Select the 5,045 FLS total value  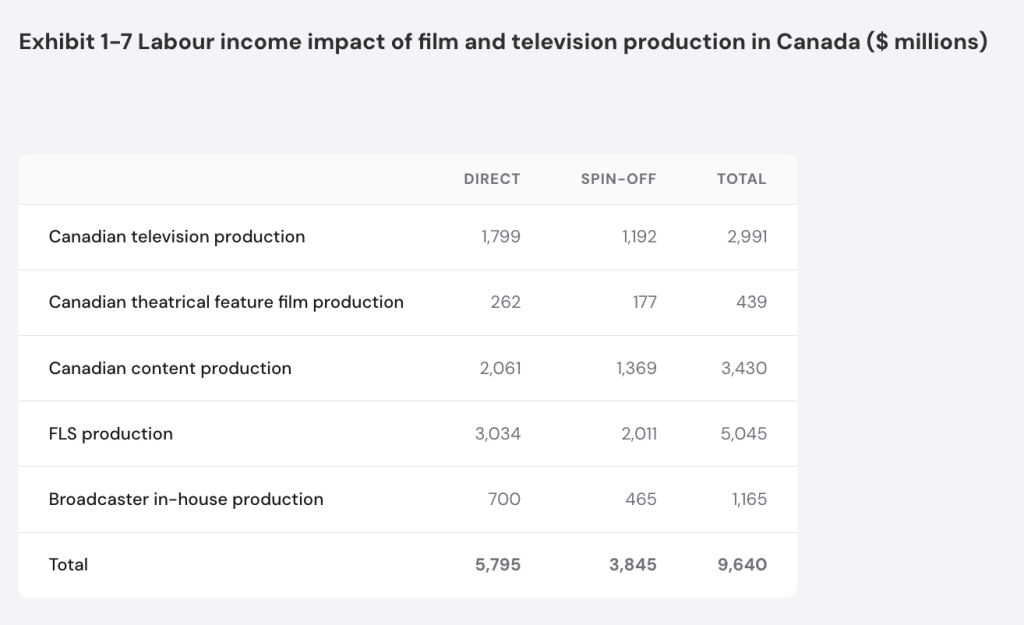tap(744, 434)
